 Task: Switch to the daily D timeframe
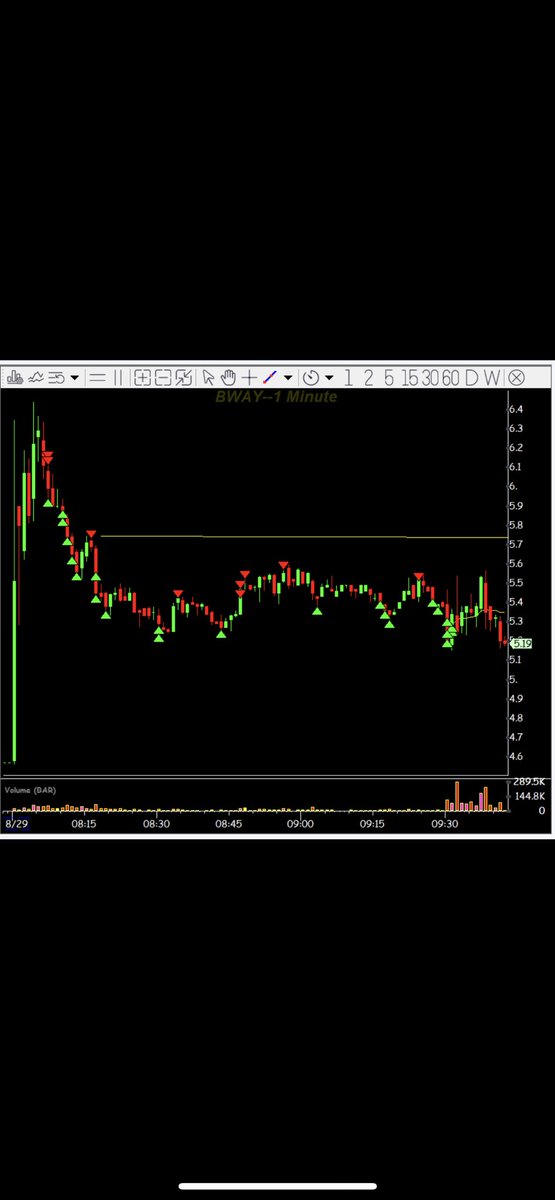click(471, 377)
